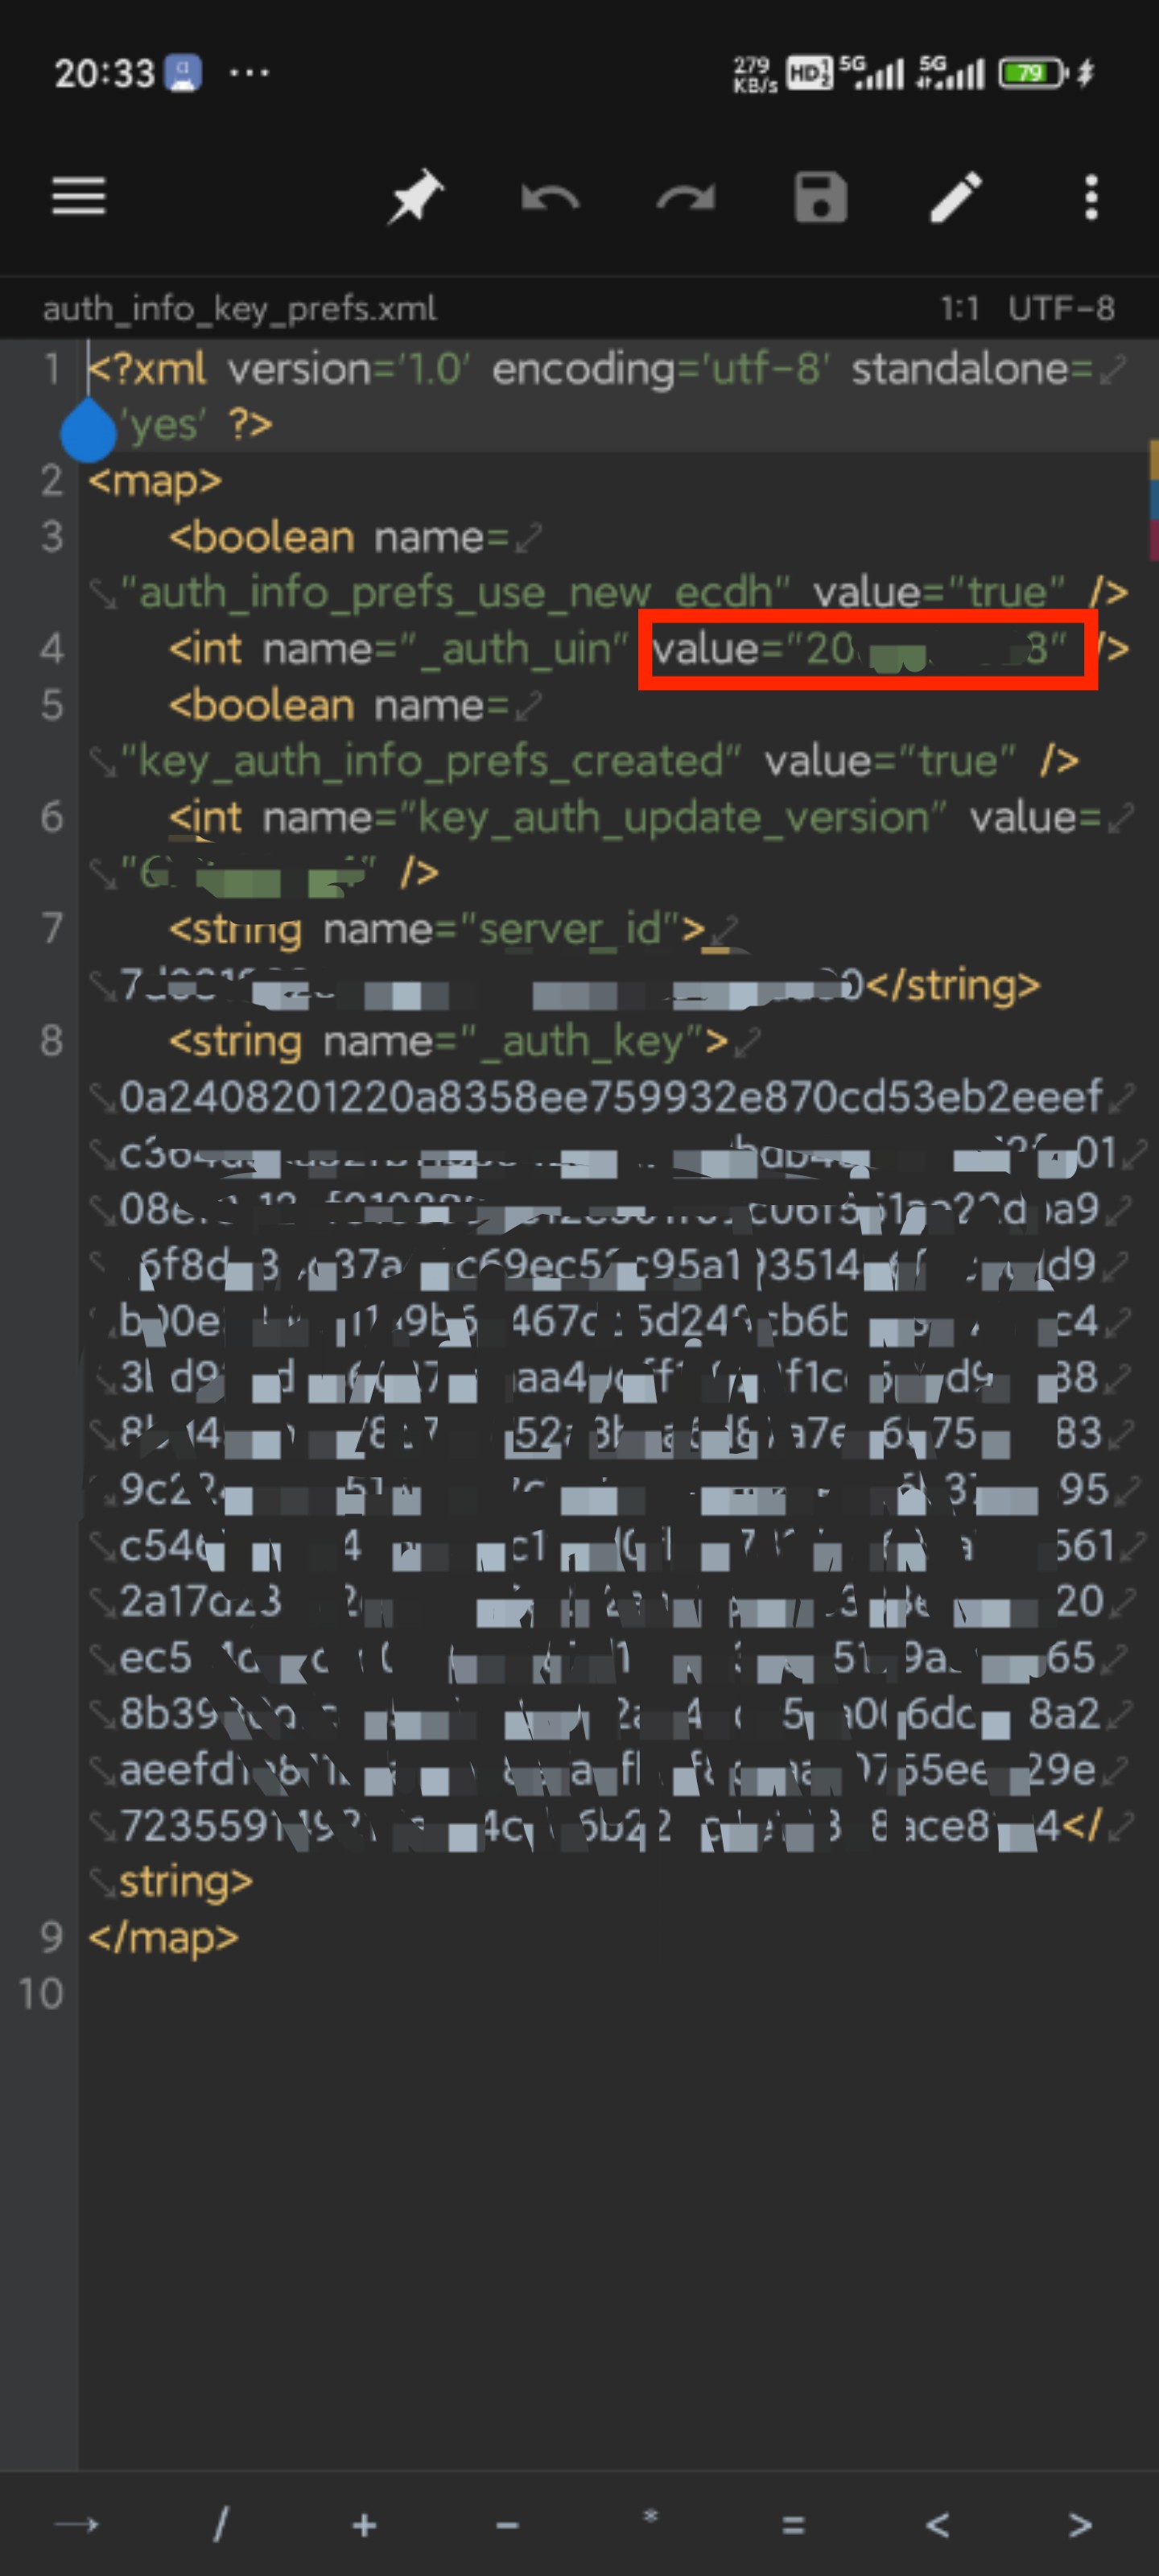Tap the 20:33 clock in status bar
The width and height of the screenshot is (1159, 2576).
104,73
